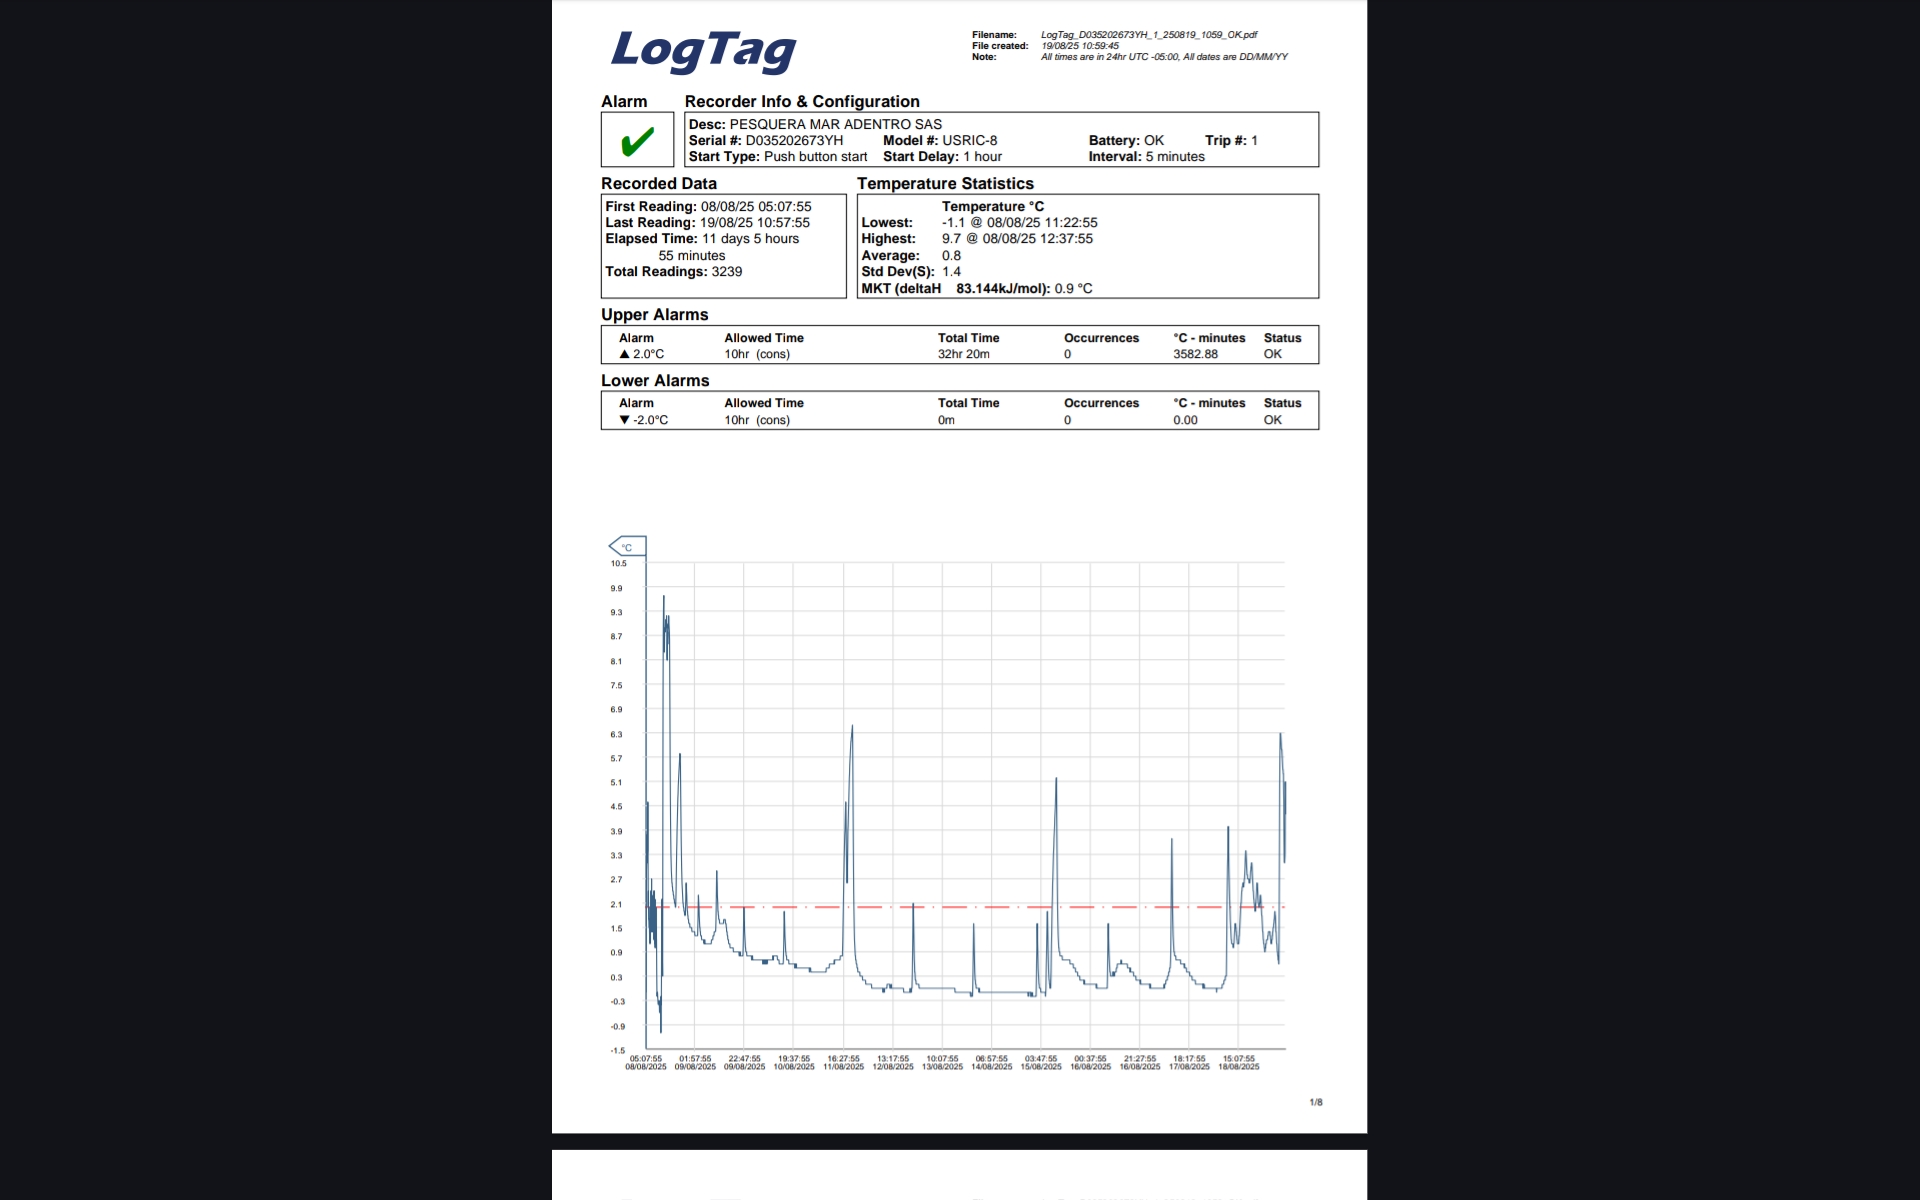Click the Recorder Info & Configuration heading

pos(801,101)
